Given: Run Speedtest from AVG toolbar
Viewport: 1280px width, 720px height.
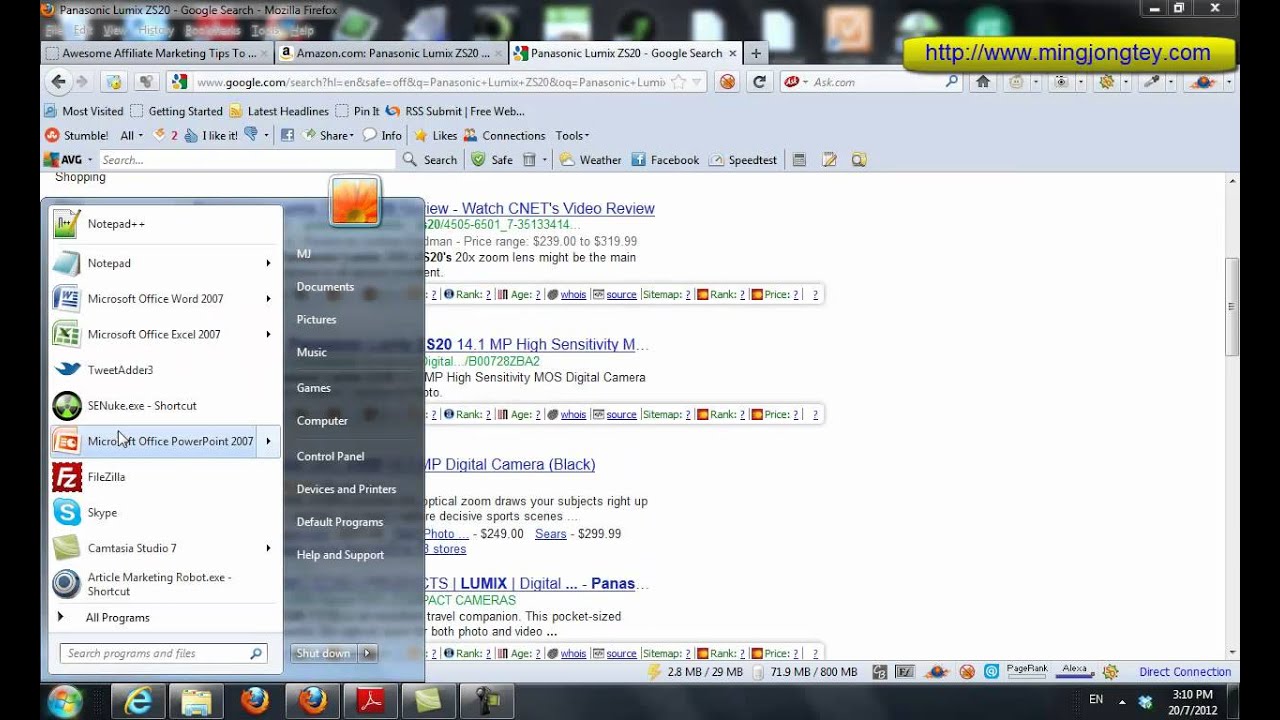Looking at the screenshot, I should coord(743,160).
